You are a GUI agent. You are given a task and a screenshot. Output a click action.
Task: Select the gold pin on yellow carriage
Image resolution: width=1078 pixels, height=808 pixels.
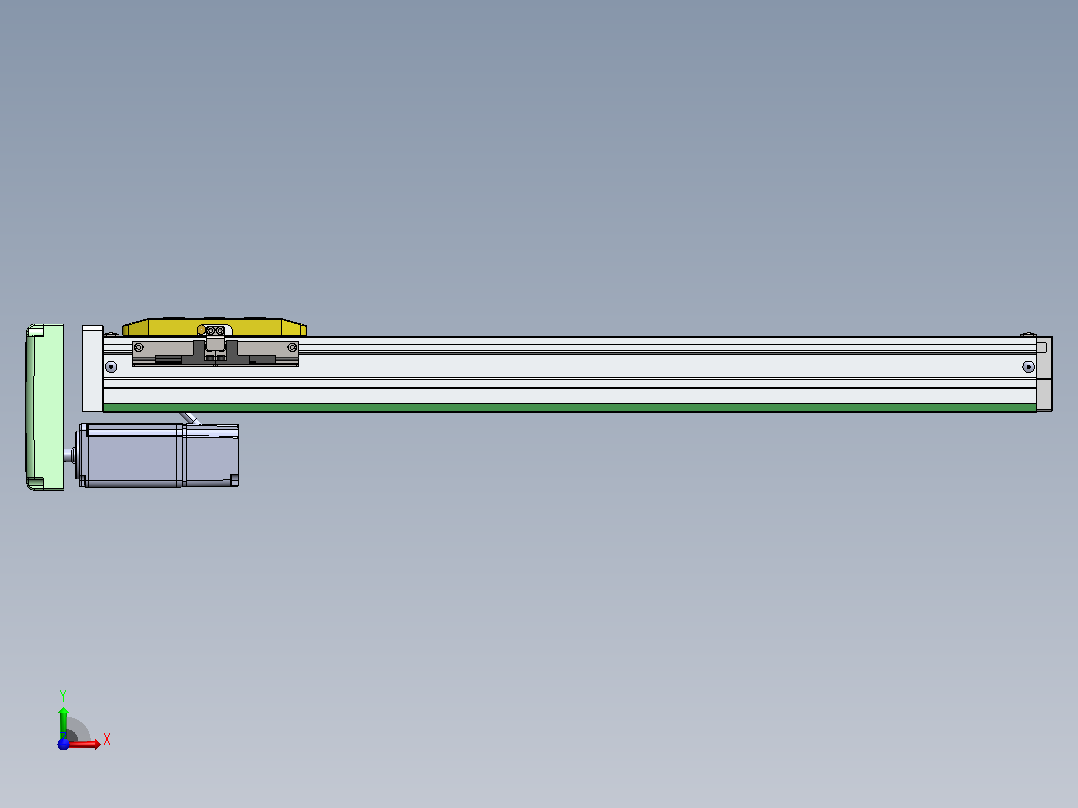click(201, 331)
